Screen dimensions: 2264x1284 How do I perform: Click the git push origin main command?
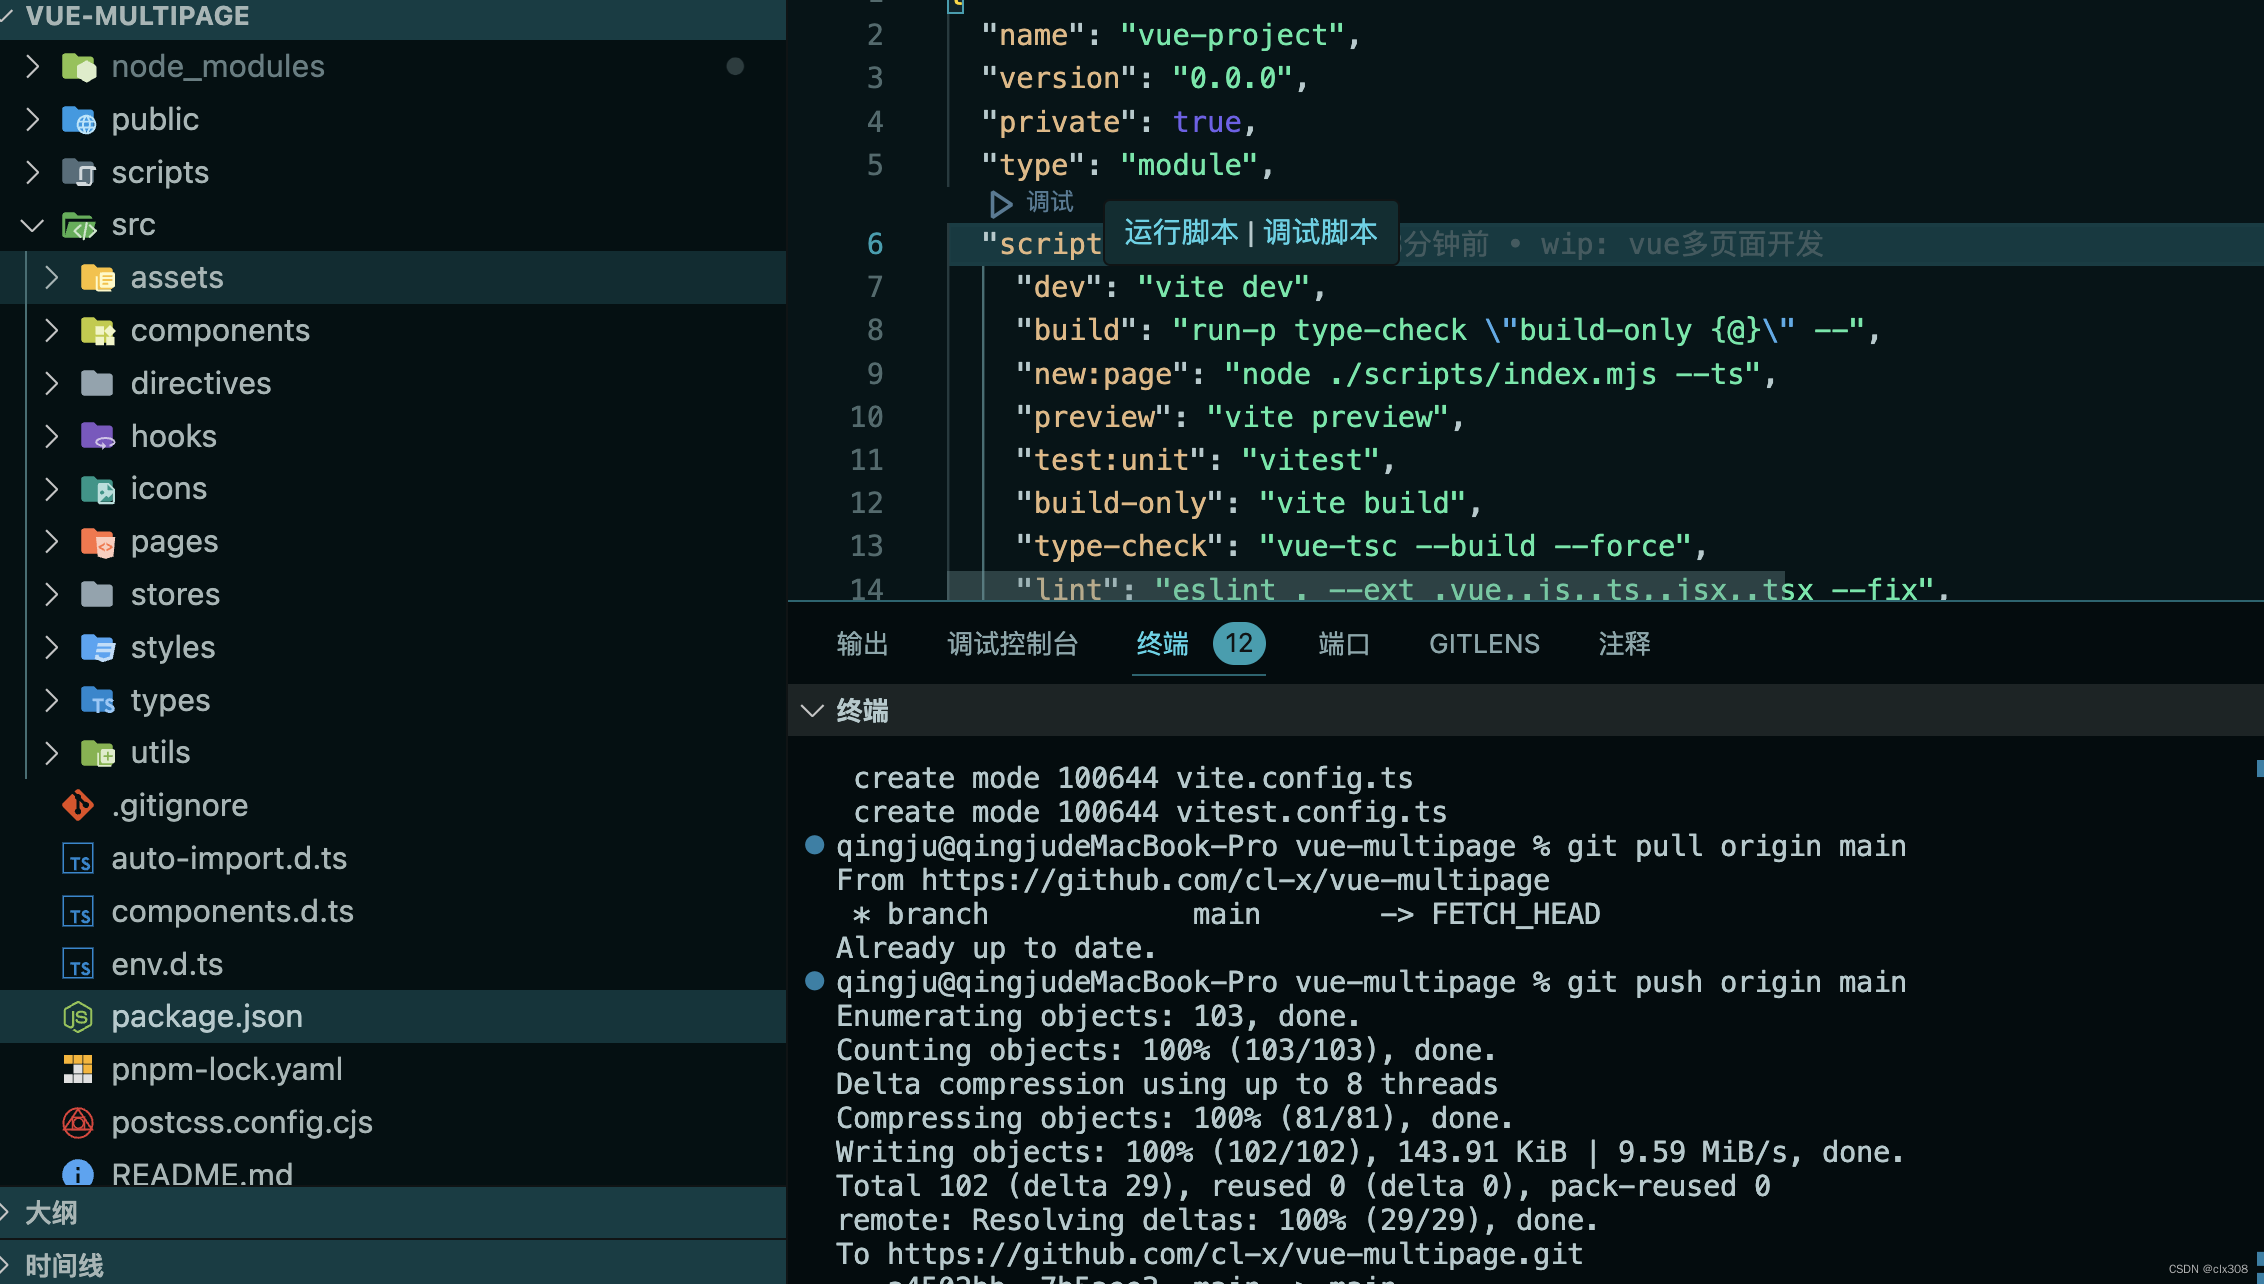click(1736, 983)
